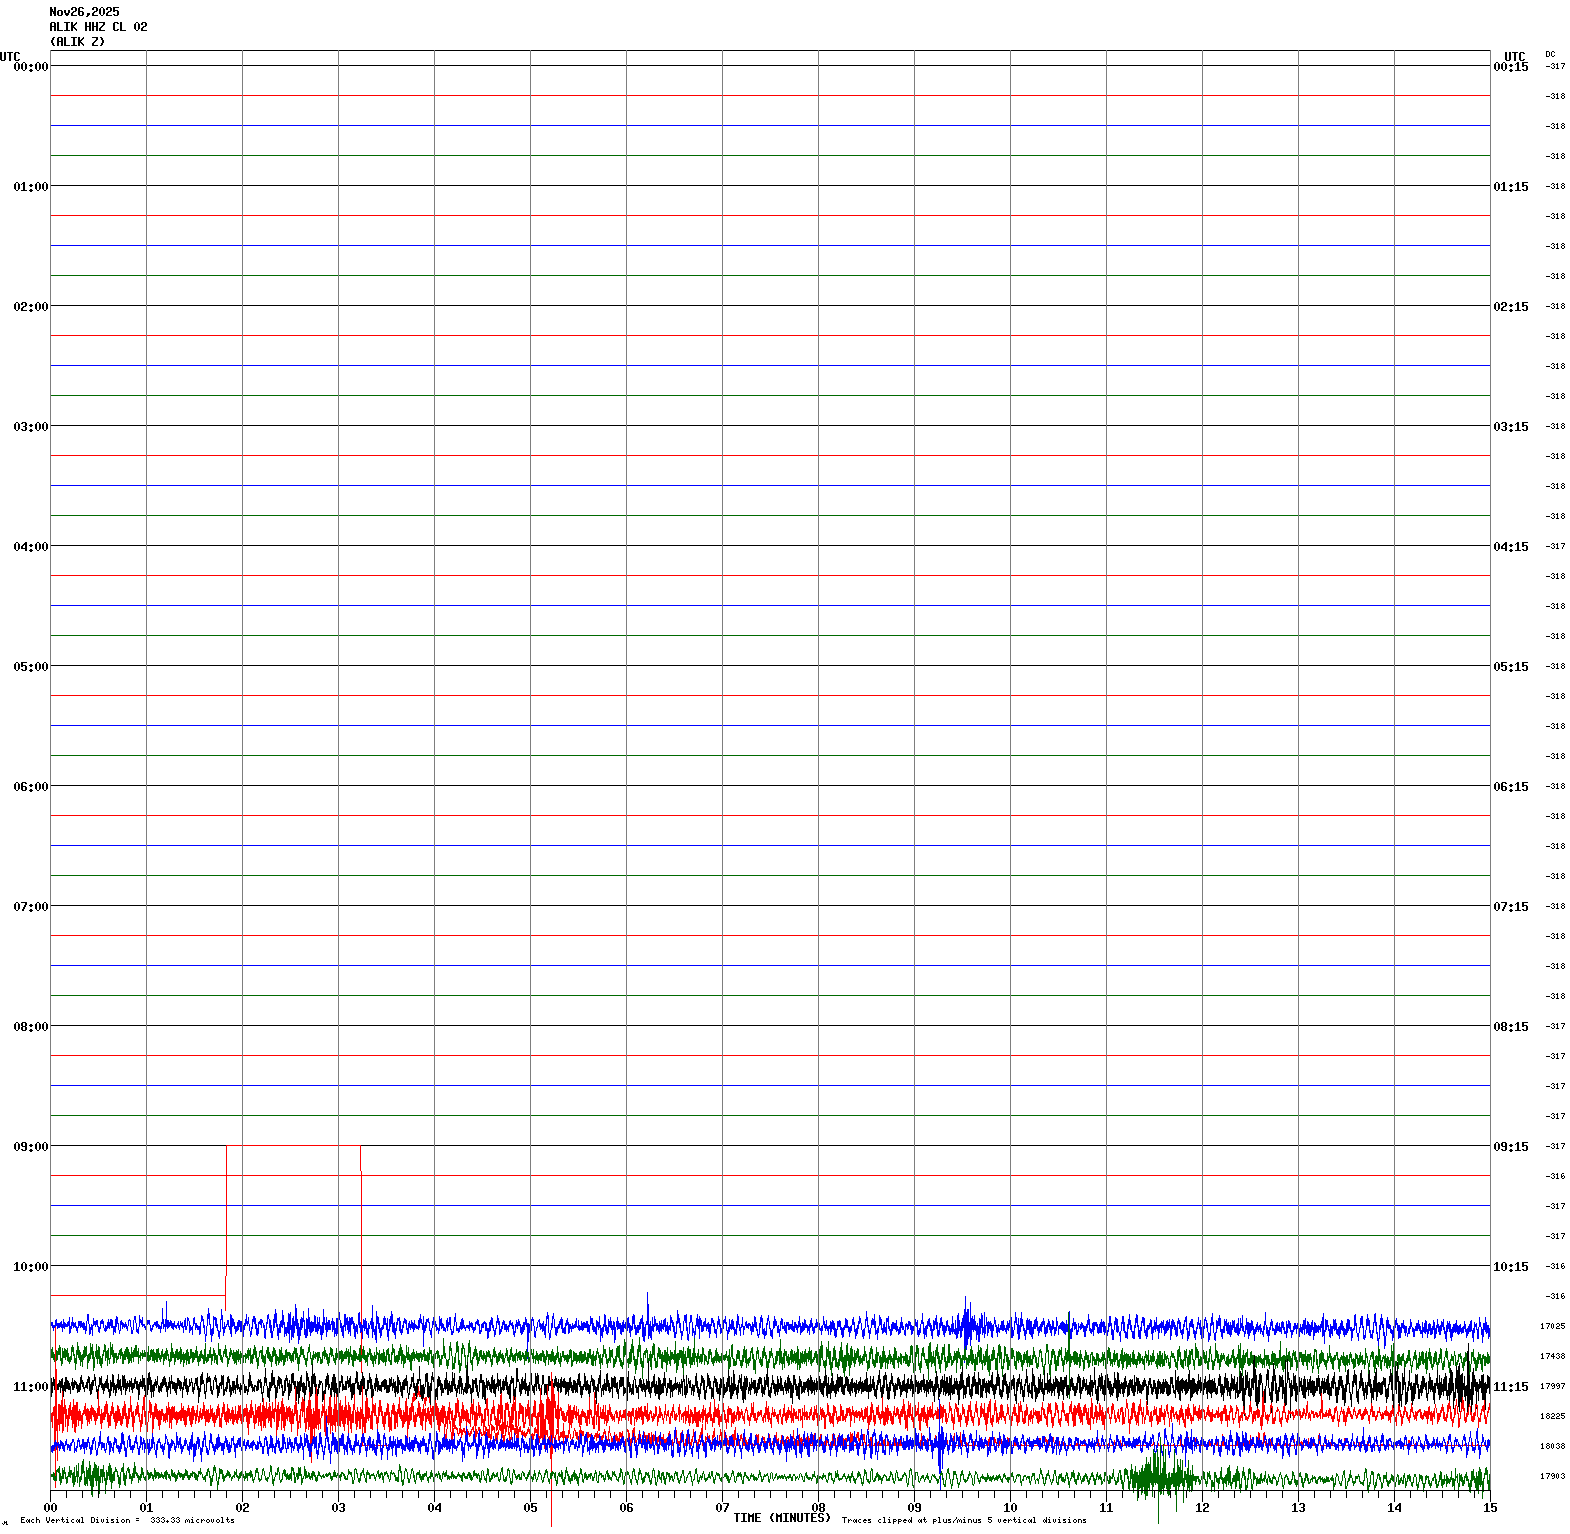Click the DC column header
Viewport: 1570px width, 1534px height.
click(1550, 54)
